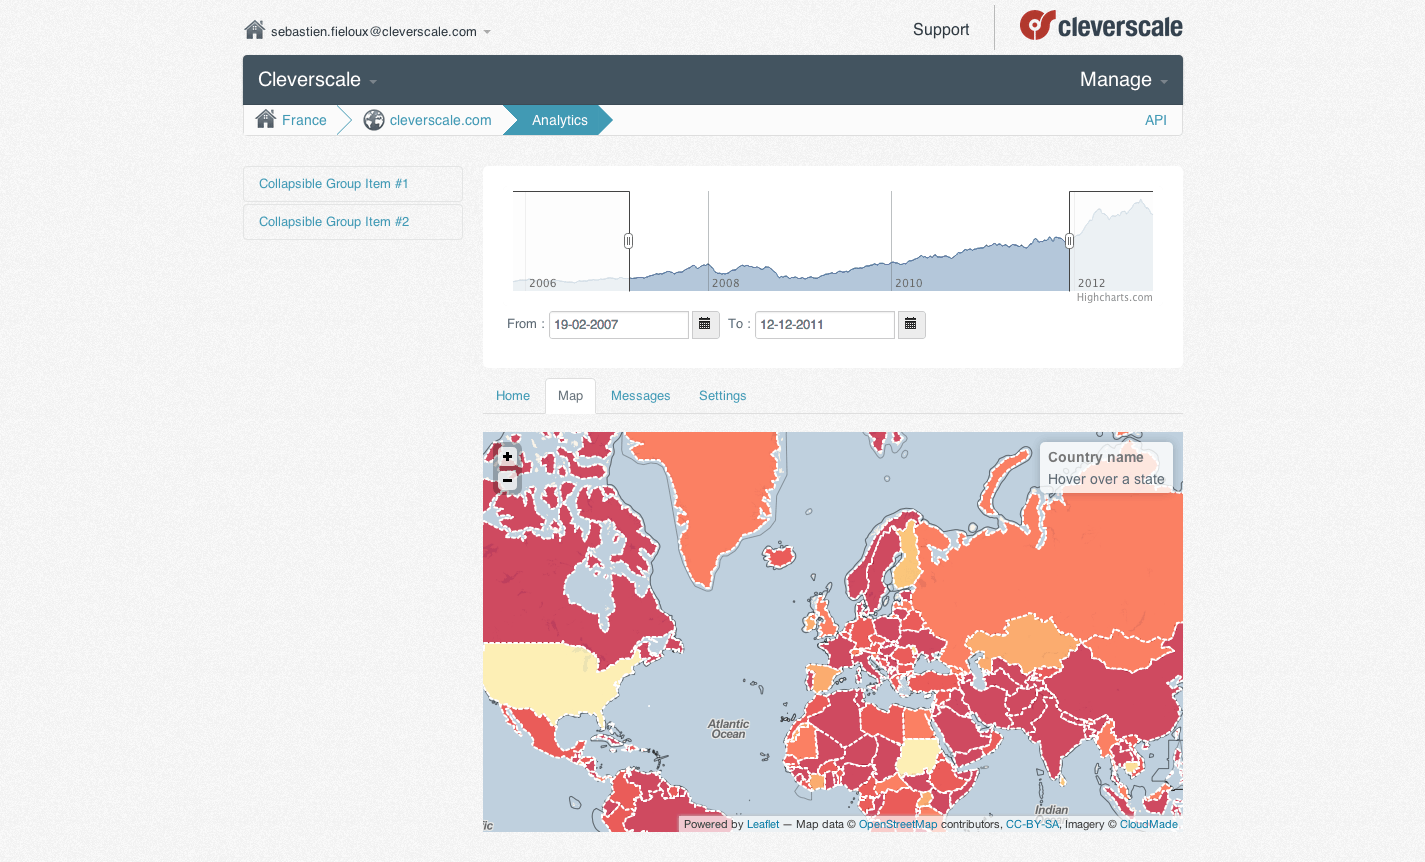Open the OpenStreetMap attribution link
Viewport: 1425px width, 862px height.
898,825
